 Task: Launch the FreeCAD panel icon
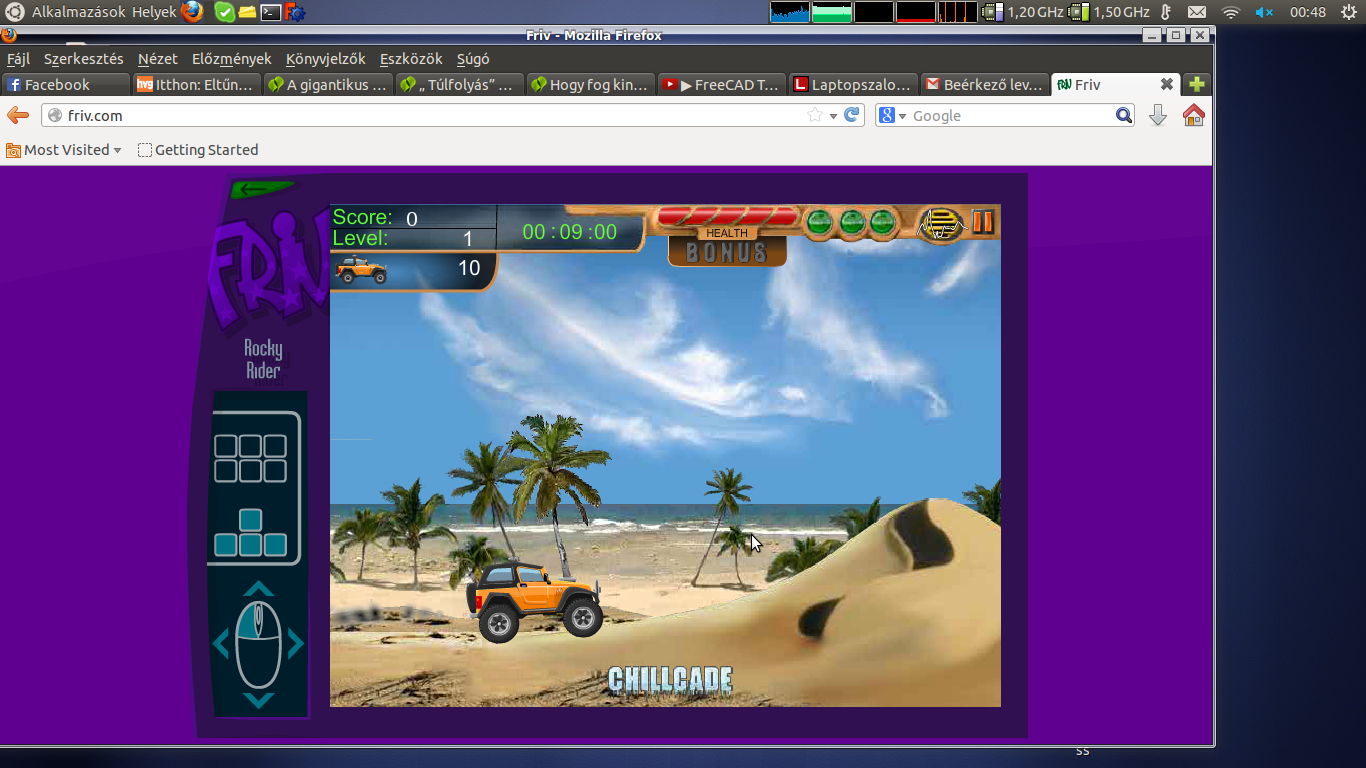tap(294, 12)
